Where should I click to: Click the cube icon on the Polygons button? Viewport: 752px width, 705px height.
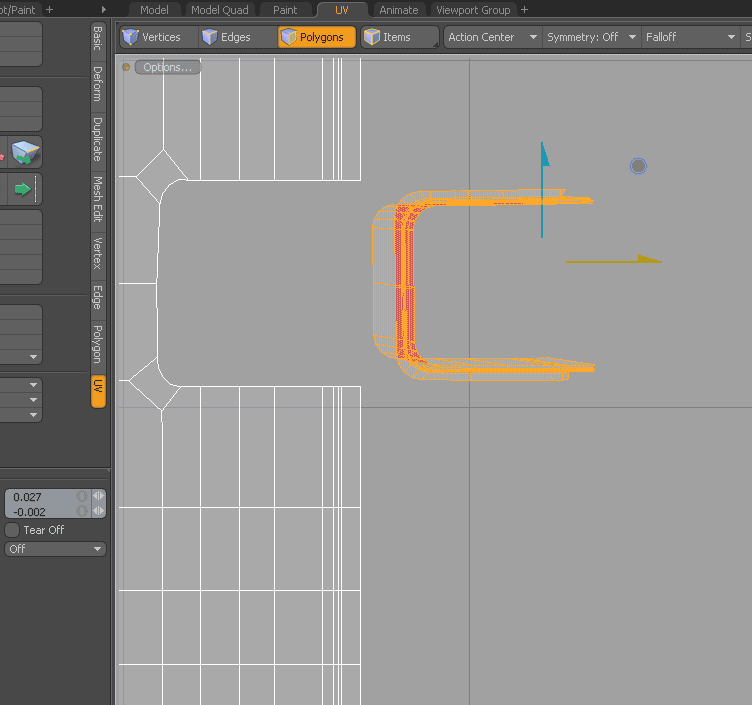(289, 37)
